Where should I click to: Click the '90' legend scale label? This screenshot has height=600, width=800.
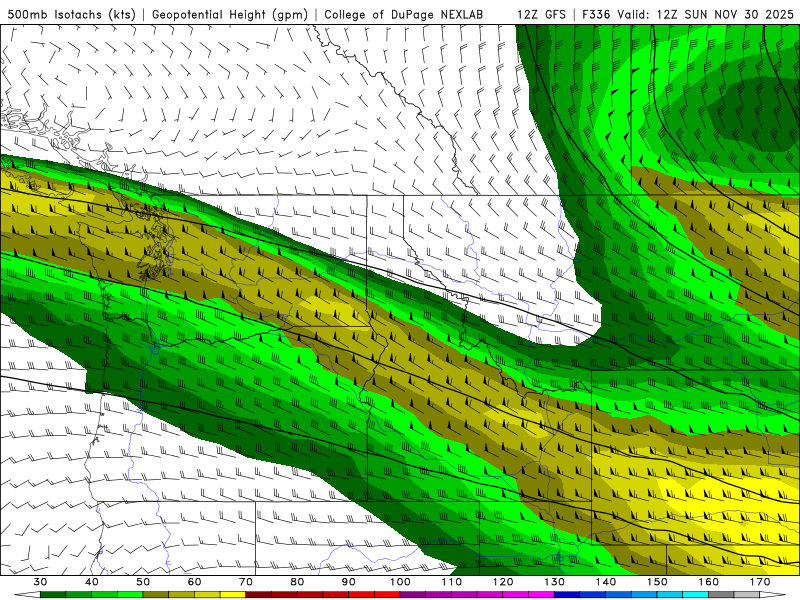[348, 582]
